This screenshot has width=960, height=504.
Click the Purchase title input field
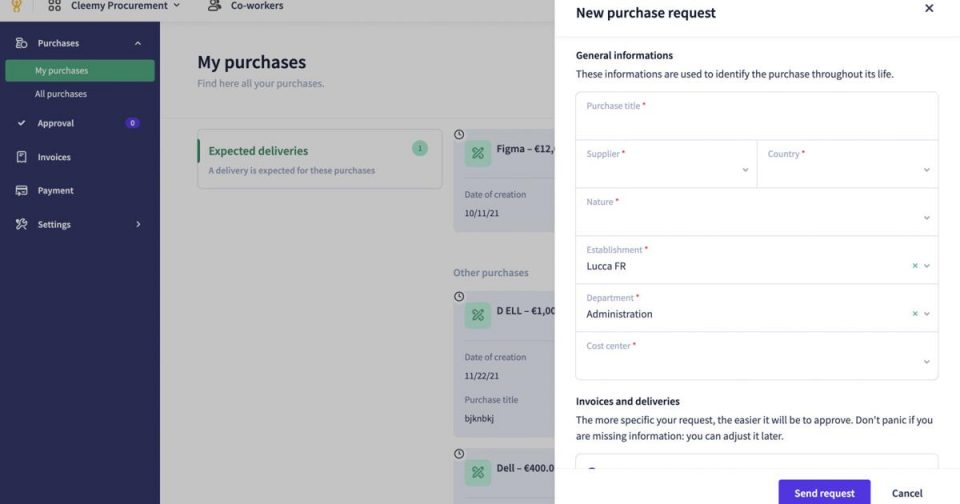(x=757, y=122)
